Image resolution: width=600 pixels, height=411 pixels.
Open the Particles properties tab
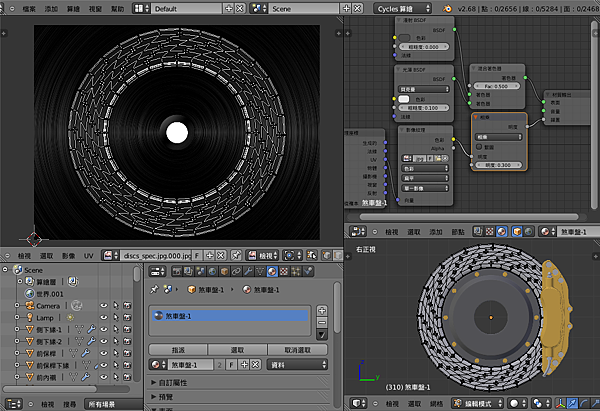pos(295,271)
